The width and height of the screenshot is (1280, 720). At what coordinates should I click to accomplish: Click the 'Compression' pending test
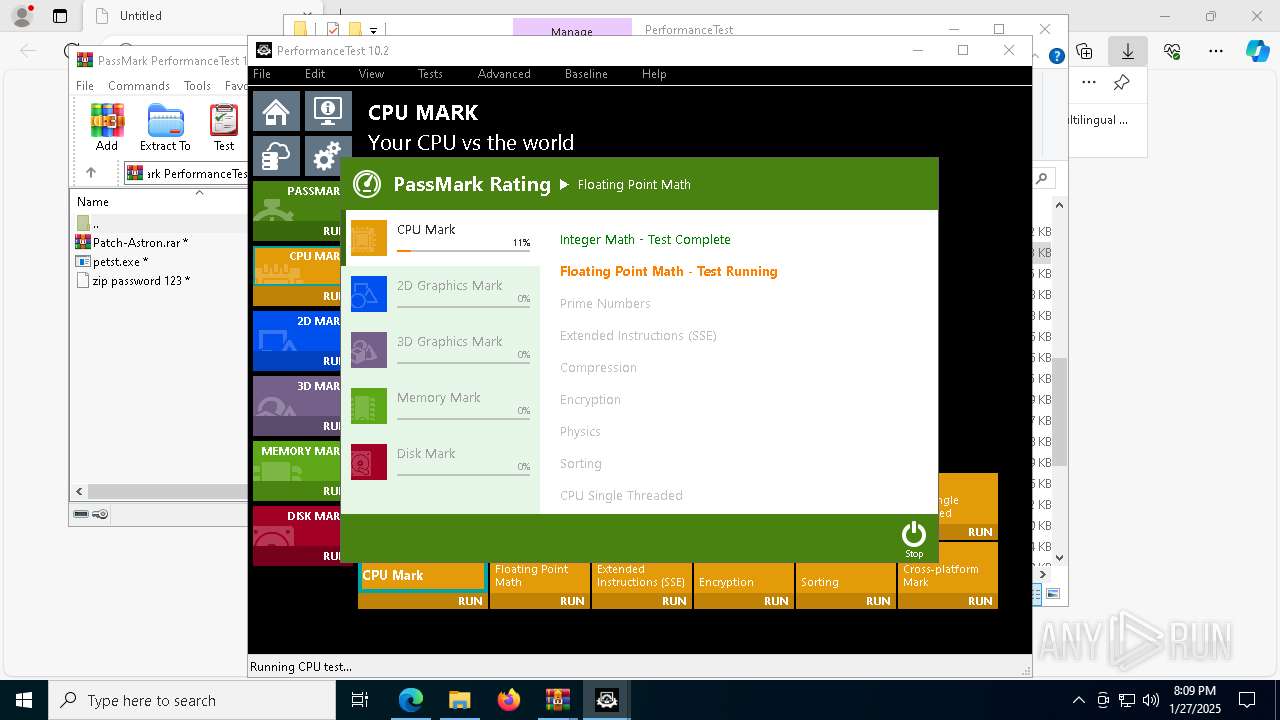[x=598, y=368]
